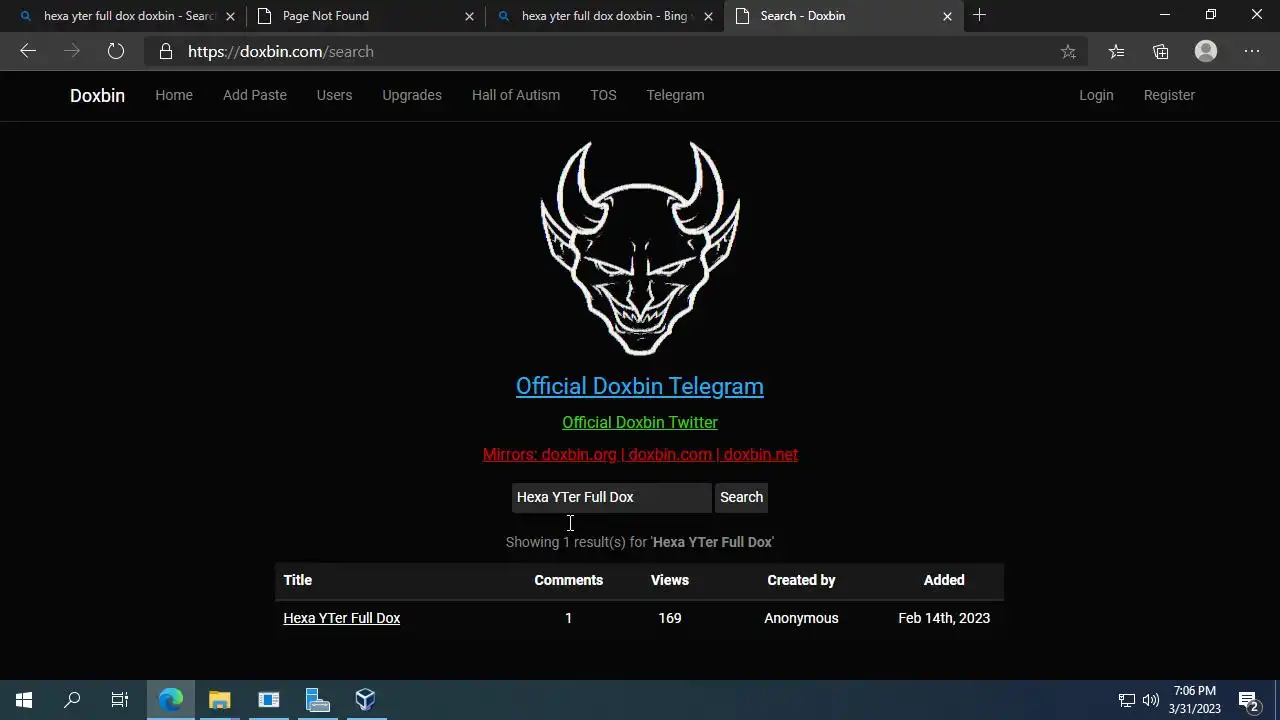Add this page to favorites with the star icon
This screenshot has height=720, width=1280.
point(1068,51)
